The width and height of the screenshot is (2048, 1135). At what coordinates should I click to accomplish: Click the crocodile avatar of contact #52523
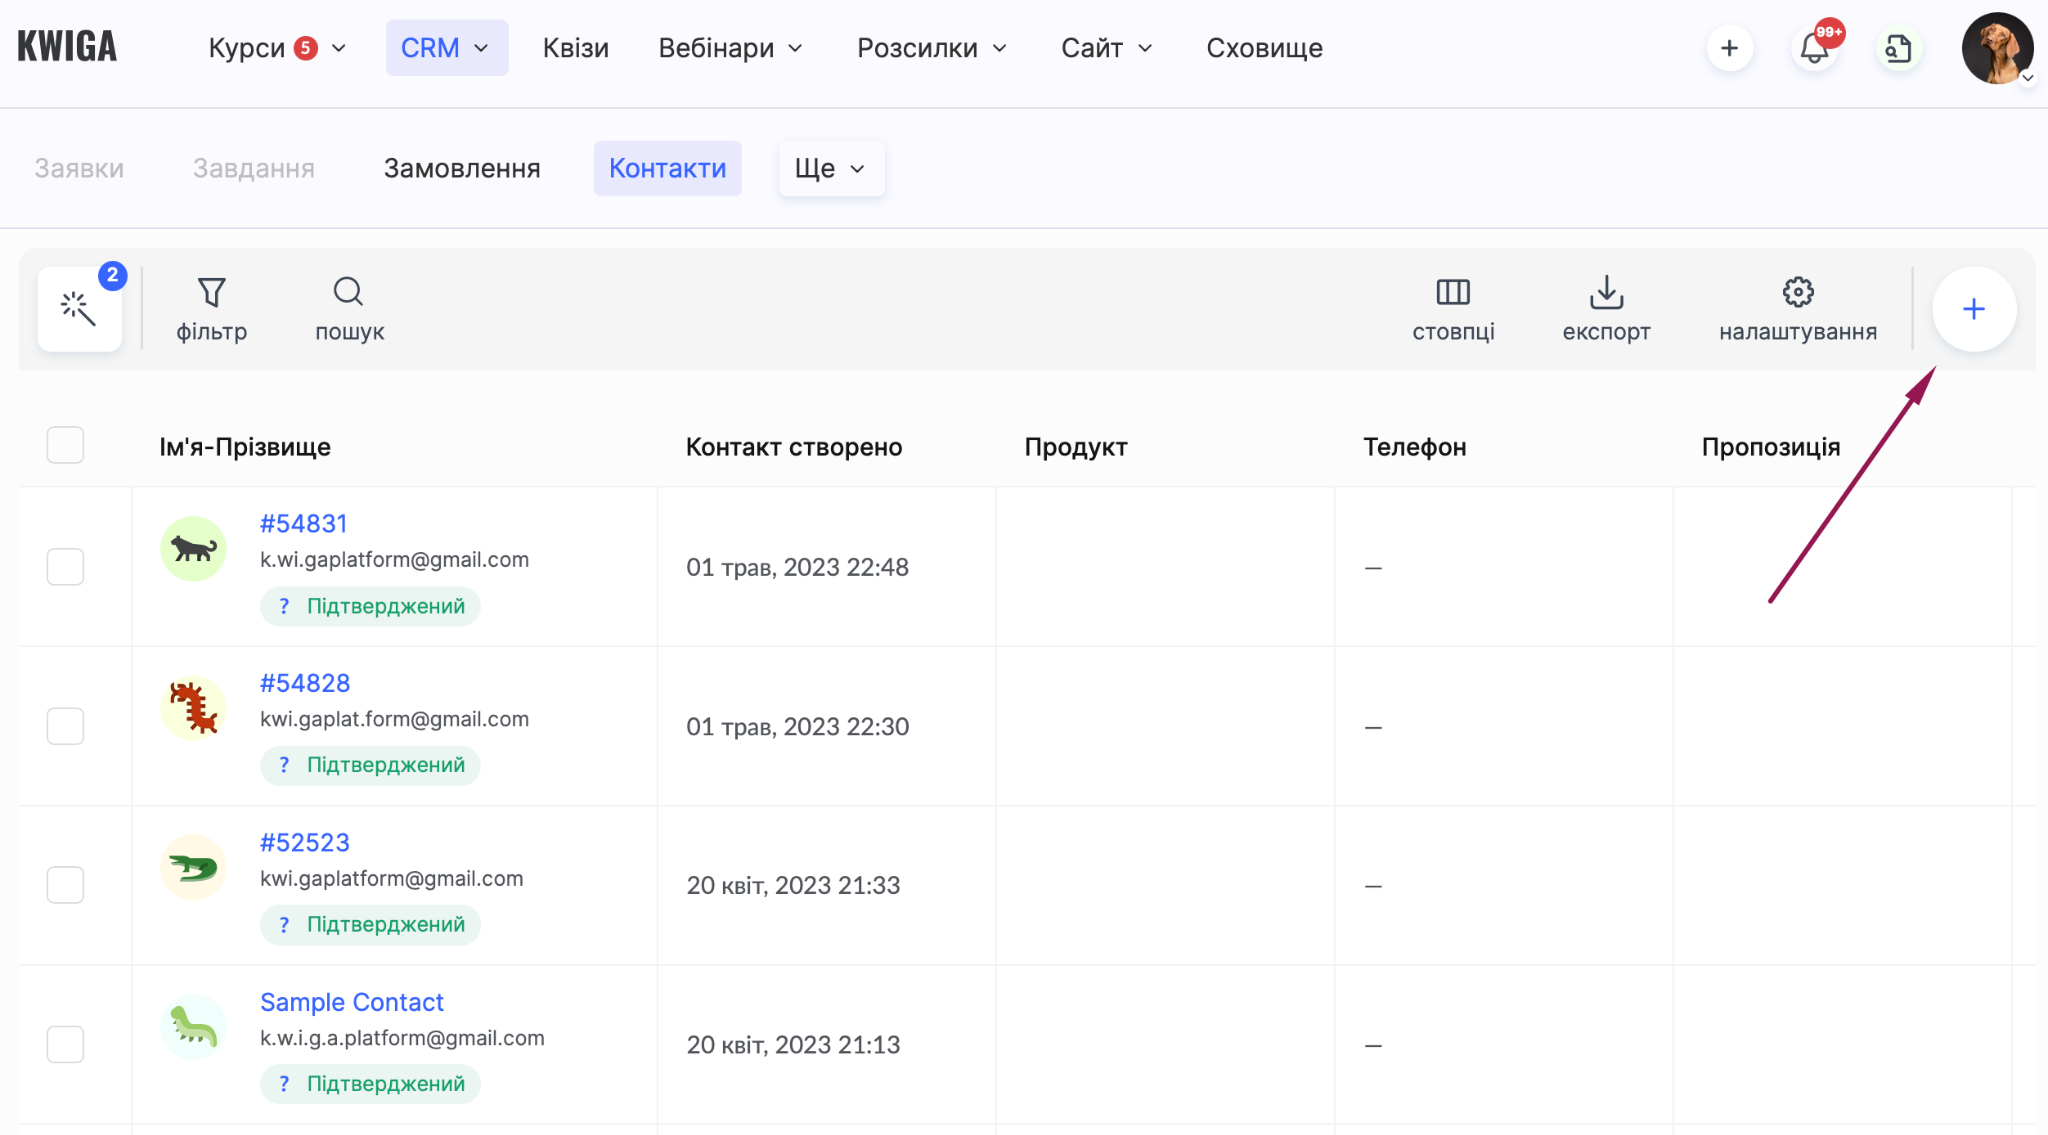pyautogui.click(x=193, y=867)
